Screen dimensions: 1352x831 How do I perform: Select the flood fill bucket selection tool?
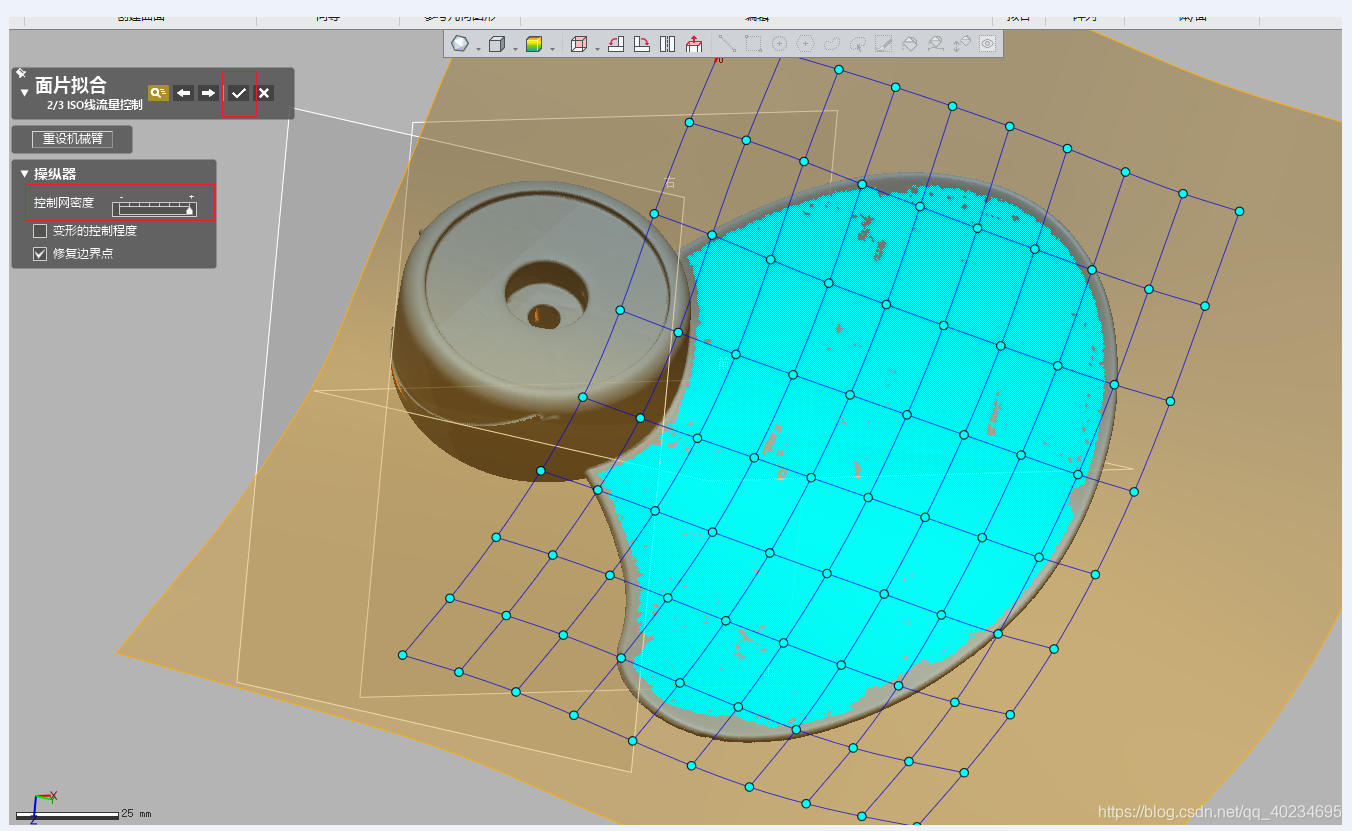click(910, 44)
